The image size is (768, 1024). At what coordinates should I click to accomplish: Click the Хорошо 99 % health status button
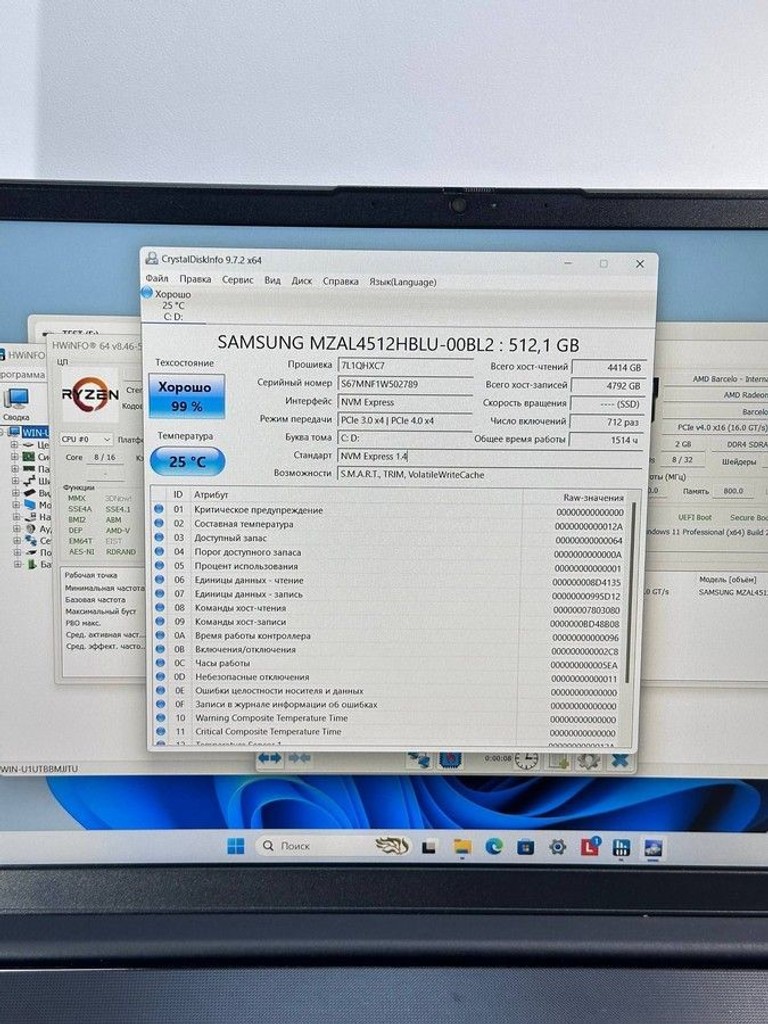(x=187, y=396)
